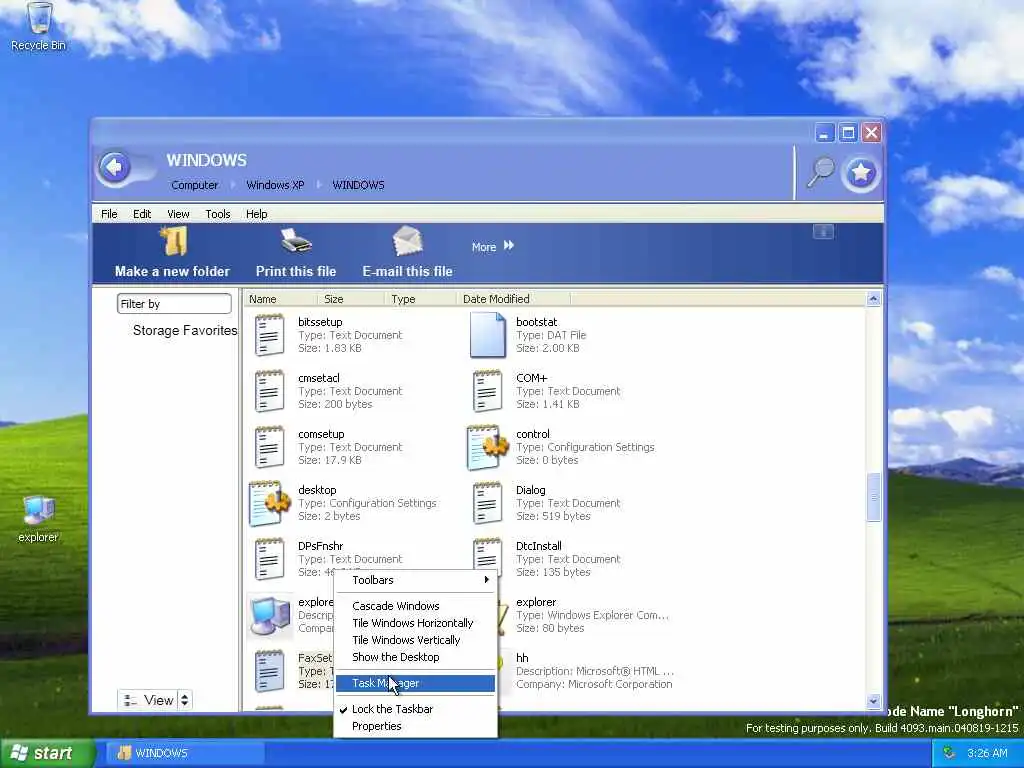Click the E-mail this file envelope icon

408,241
